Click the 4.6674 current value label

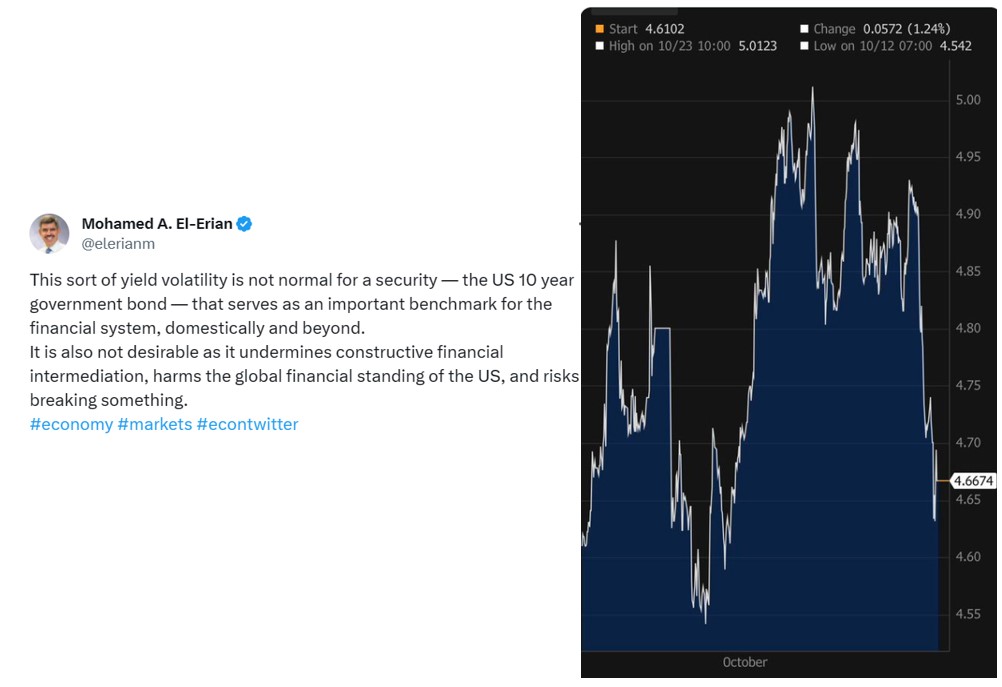(x=973, y=481)
